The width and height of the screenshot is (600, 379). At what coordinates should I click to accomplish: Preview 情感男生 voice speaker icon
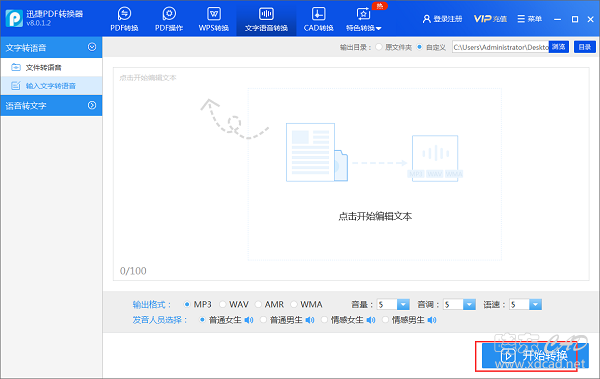click(x=432, y=320)
